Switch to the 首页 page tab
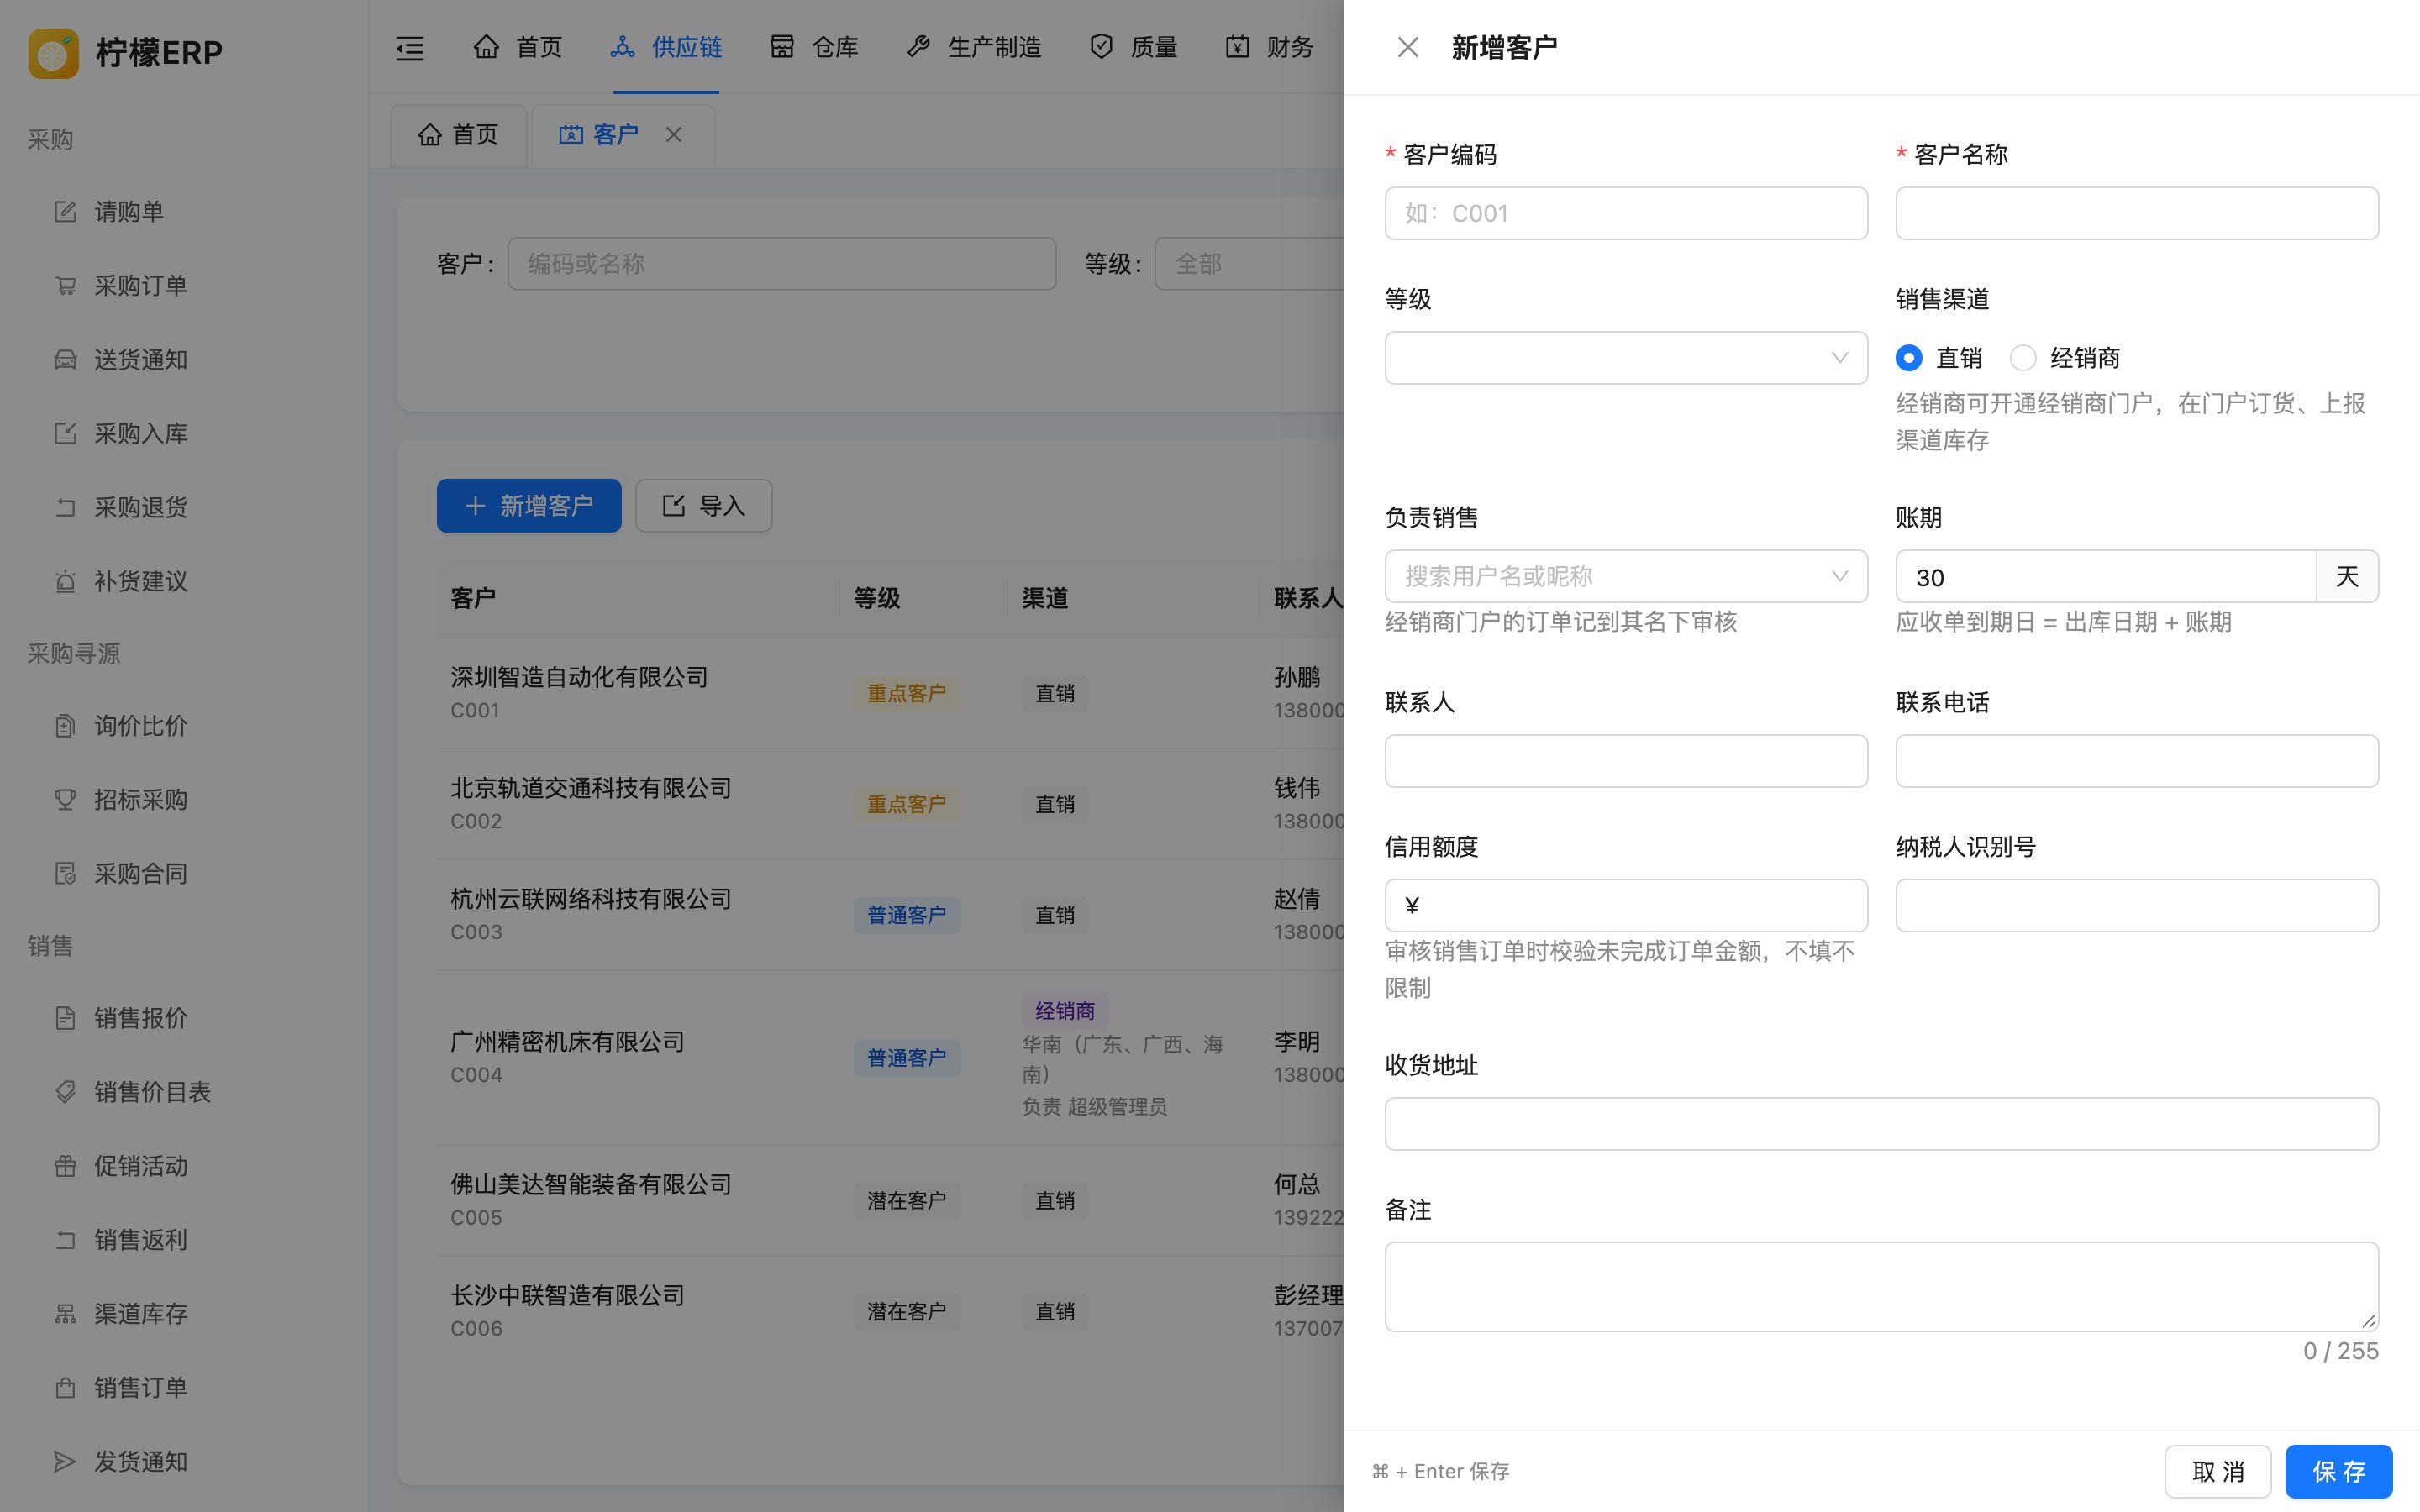This screenshot has width=2420, height=1512. coord(458,134)
